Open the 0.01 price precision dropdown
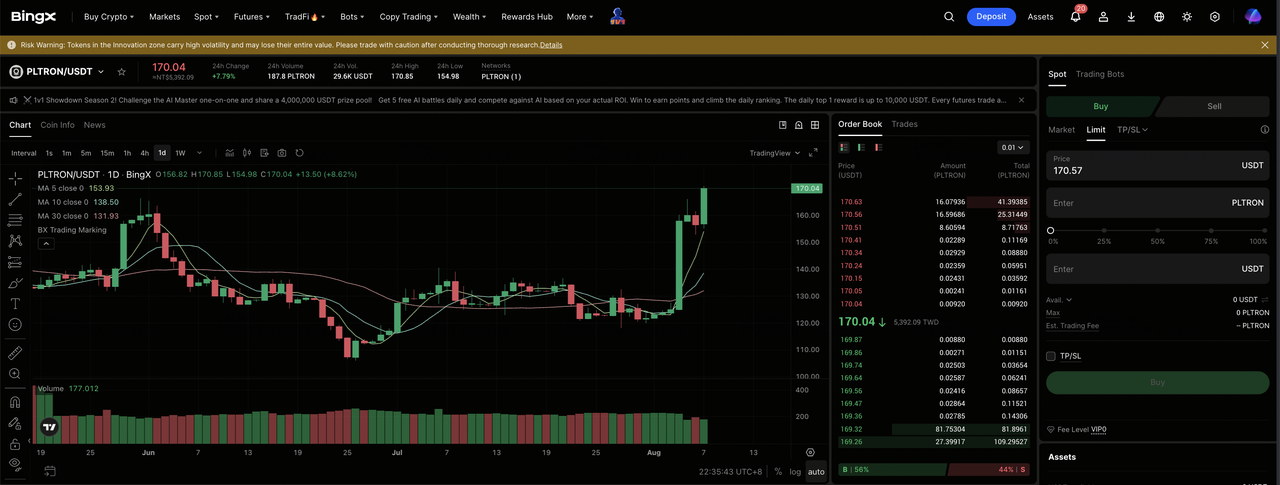This screenshot has width=1280, height=485. [x=1013, y=147]
